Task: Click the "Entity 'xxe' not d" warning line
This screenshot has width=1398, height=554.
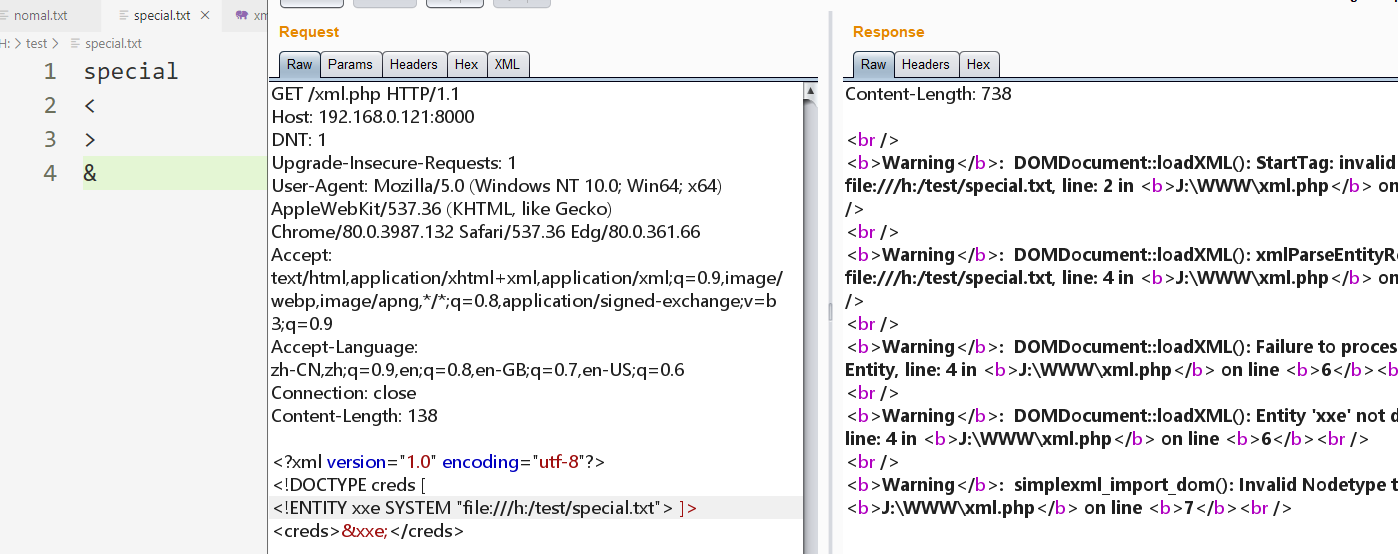Action: (1122, 416)
